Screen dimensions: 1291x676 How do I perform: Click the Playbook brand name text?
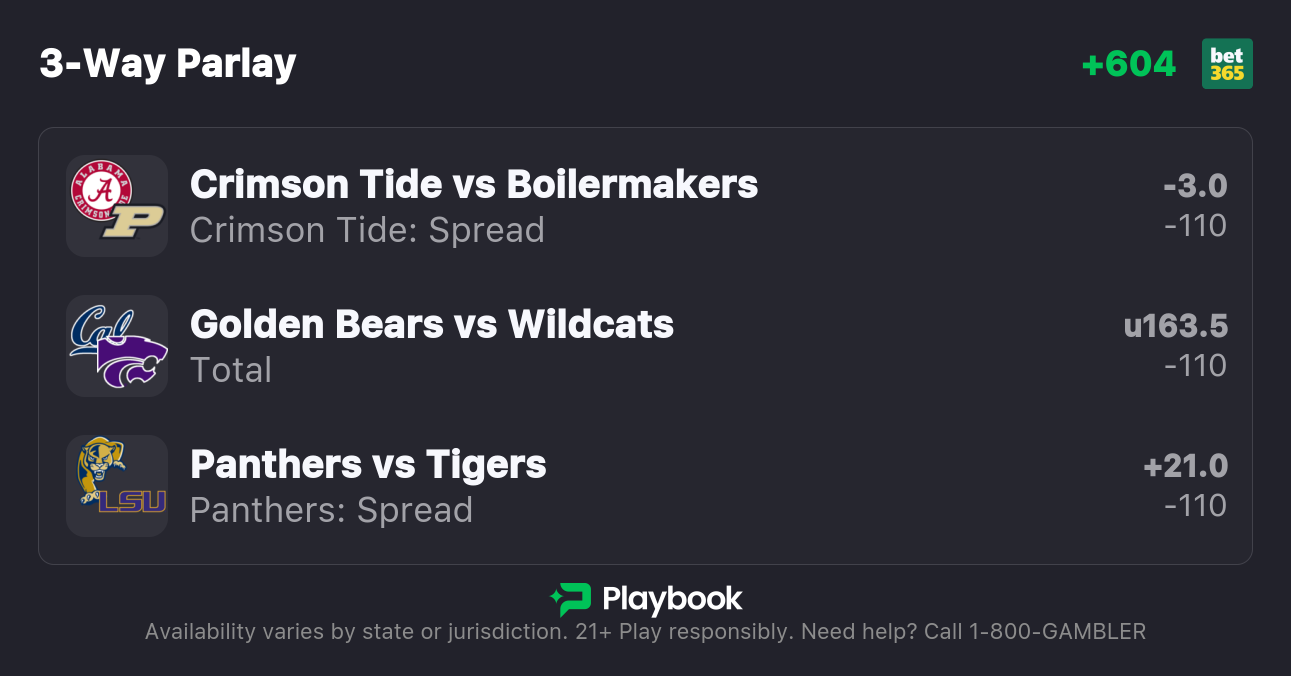[672, 599]
